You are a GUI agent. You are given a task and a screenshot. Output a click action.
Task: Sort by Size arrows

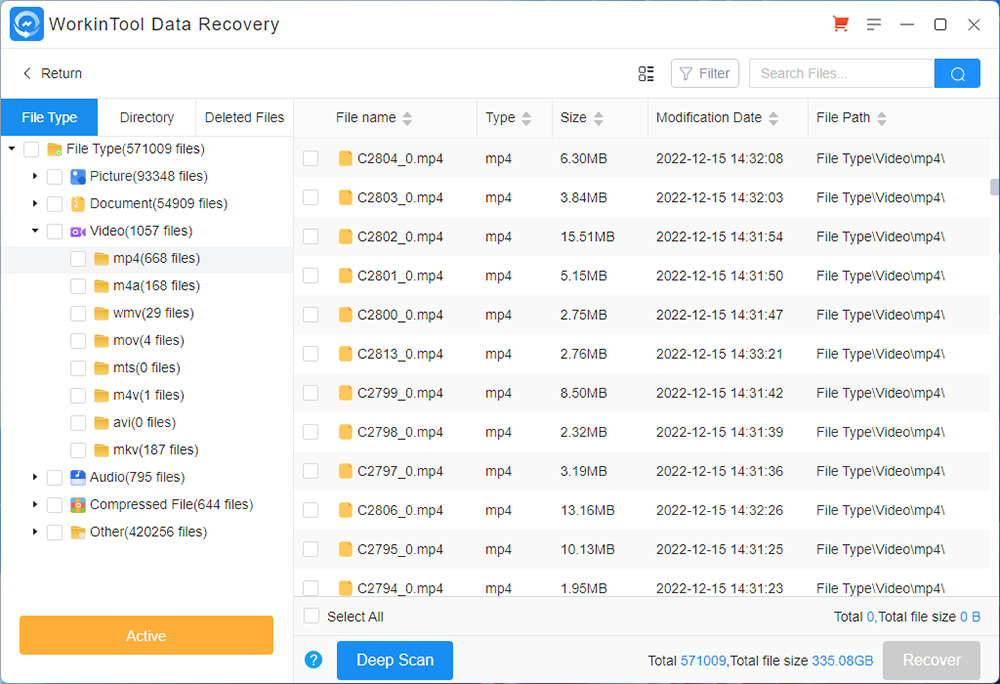click(598, 118)
